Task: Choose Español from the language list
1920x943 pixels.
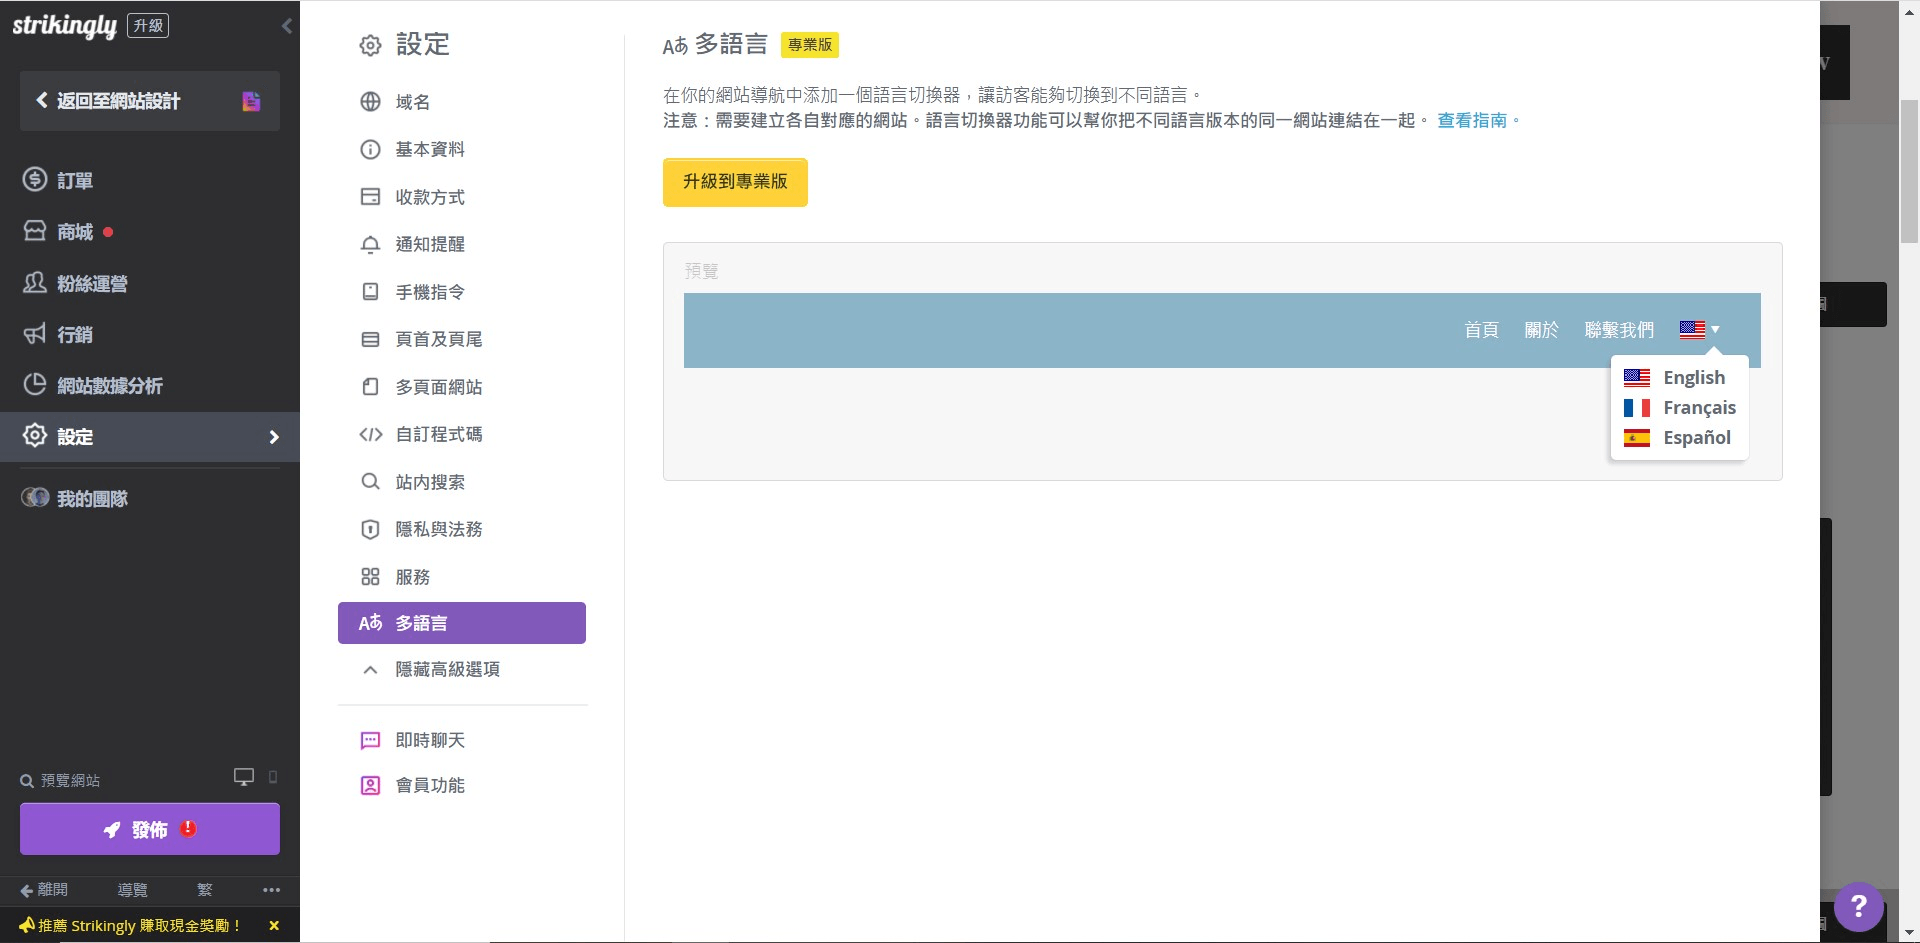Action: 1696,438
